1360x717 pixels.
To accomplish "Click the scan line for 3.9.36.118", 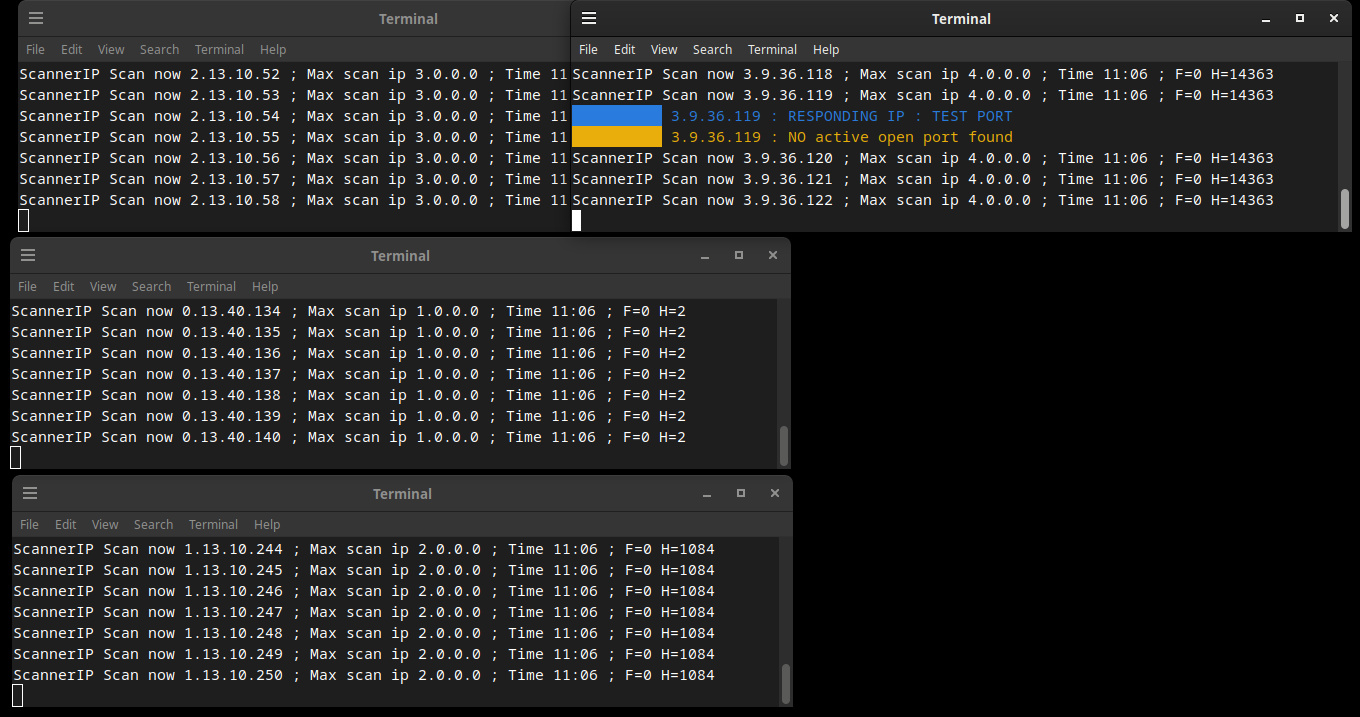I will [x=923, y=74].
